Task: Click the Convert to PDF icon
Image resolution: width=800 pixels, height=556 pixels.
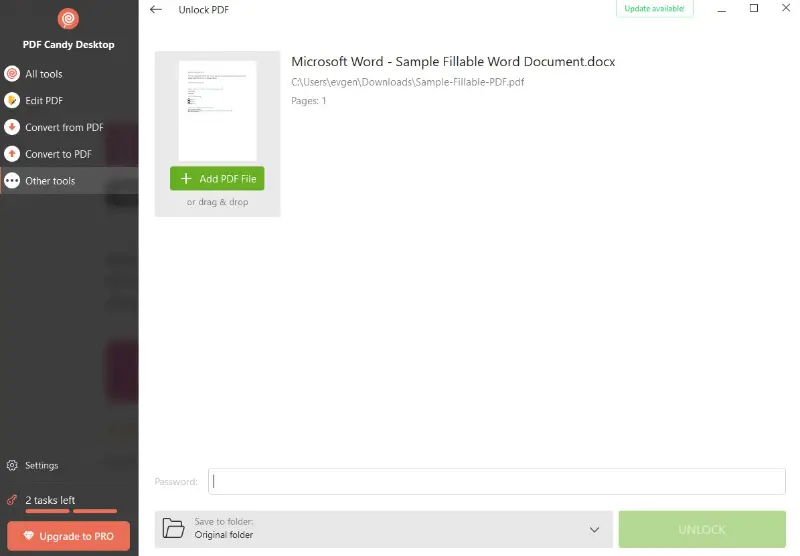Action: pyautogui.click(x=12, y=154)
